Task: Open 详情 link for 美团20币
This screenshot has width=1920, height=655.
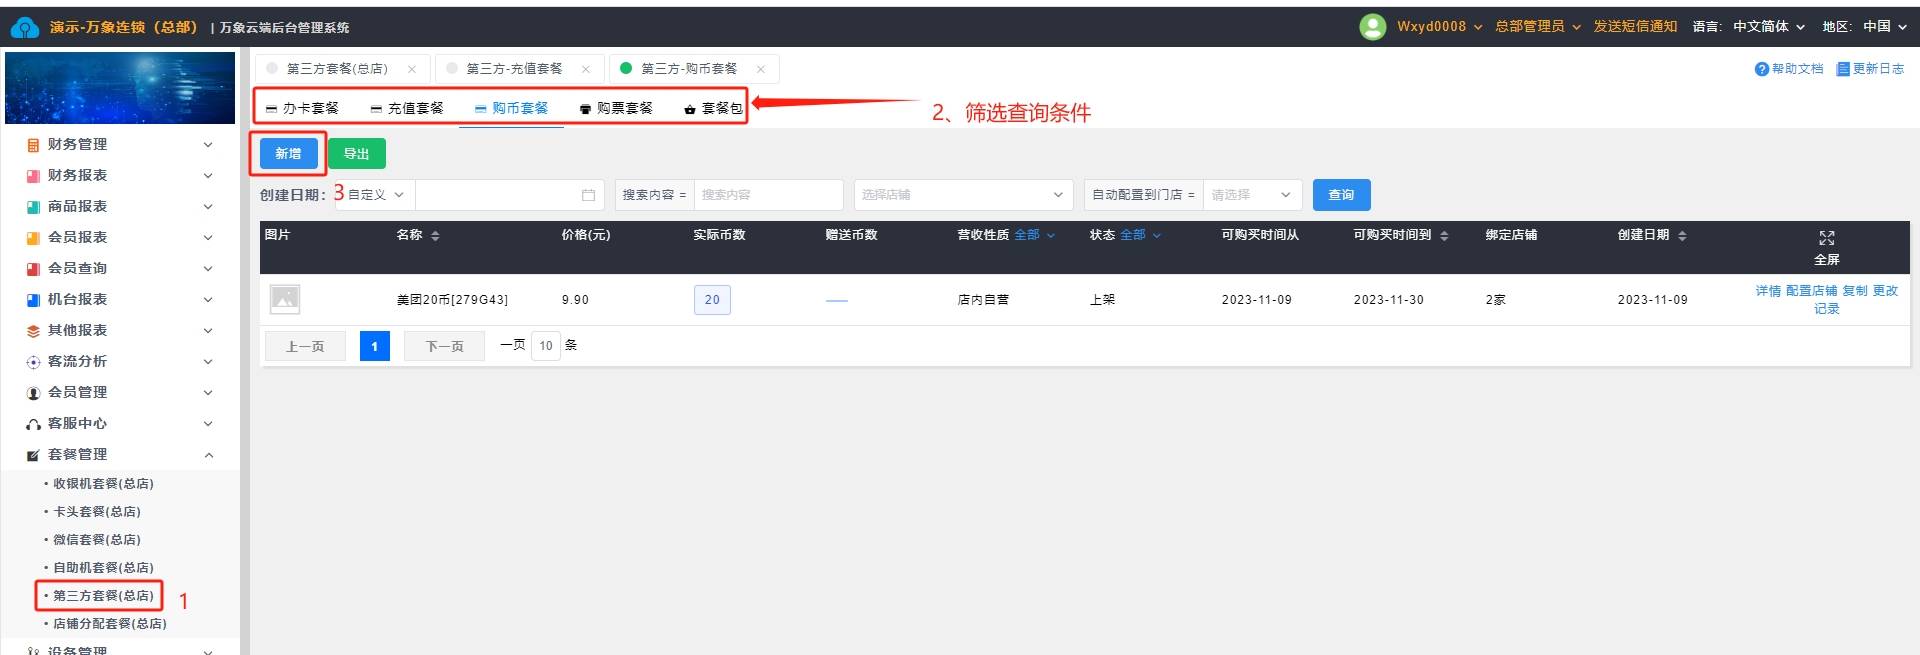Action: 1768,291
